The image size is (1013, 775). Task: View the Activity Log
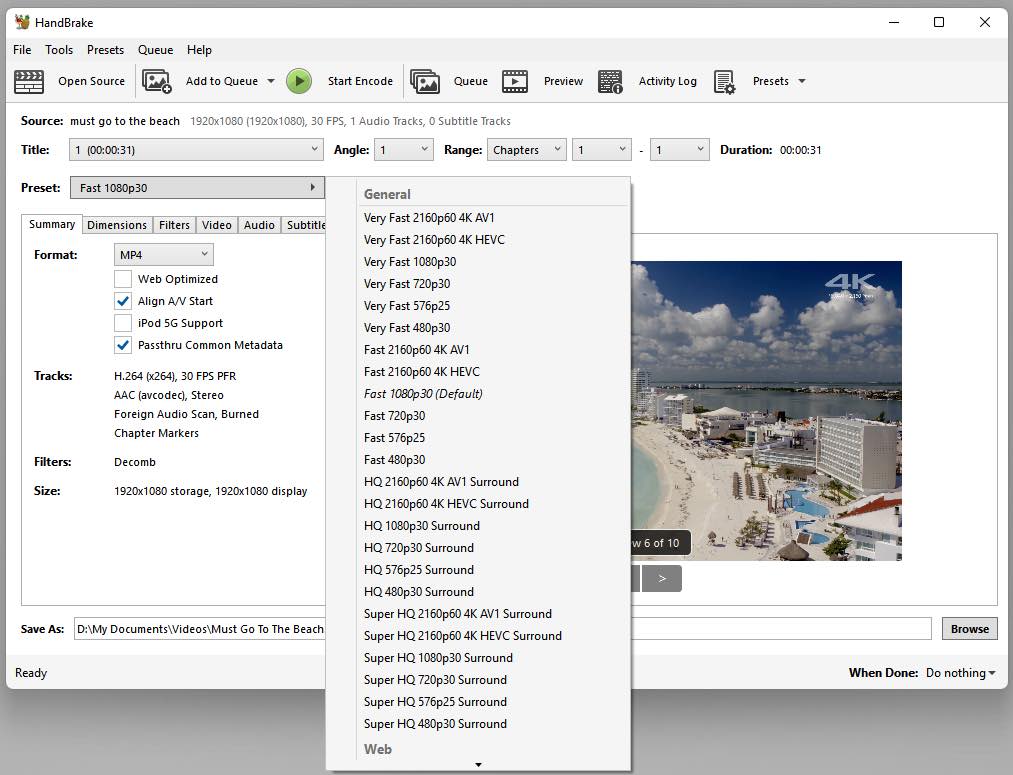(650, 81)
